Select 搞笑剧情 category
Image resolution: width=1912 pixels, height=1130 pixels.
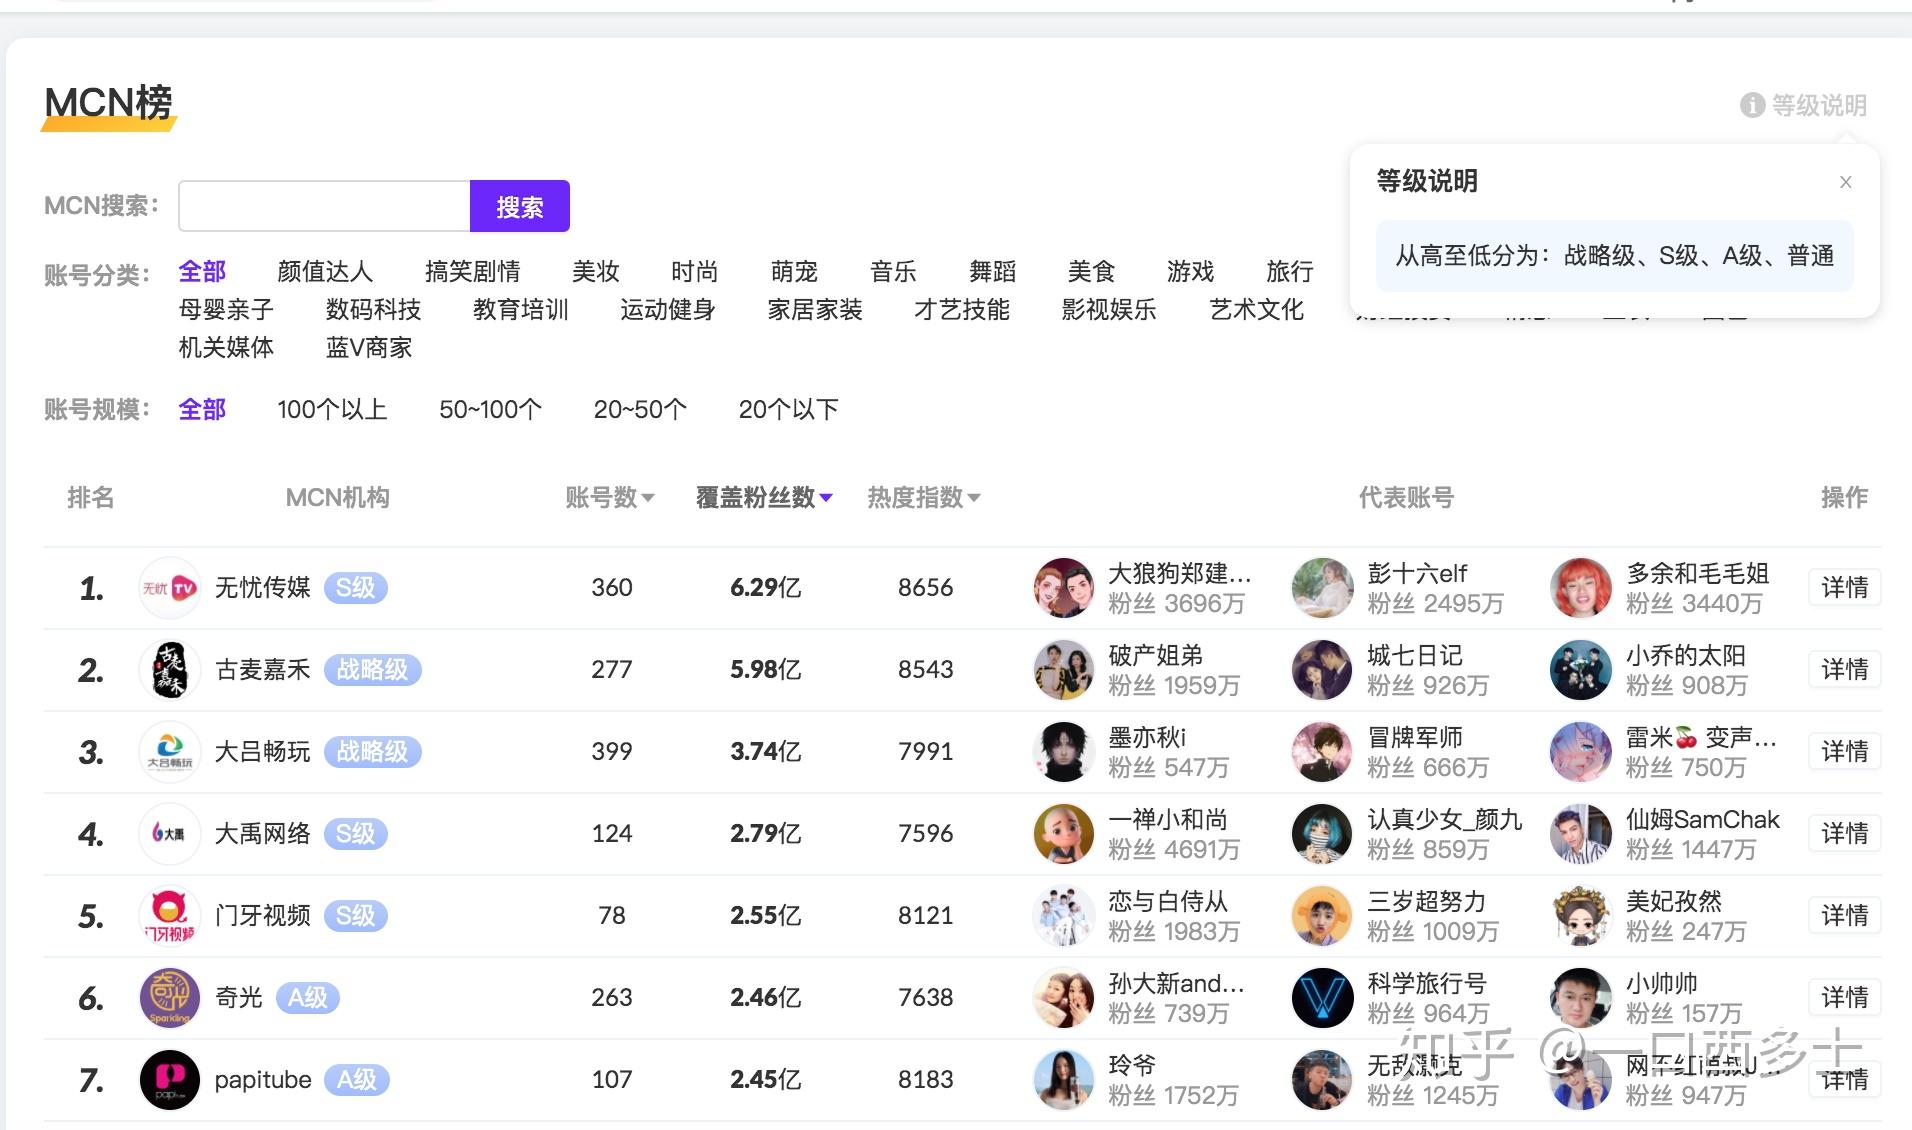click(x=472, y=271)
